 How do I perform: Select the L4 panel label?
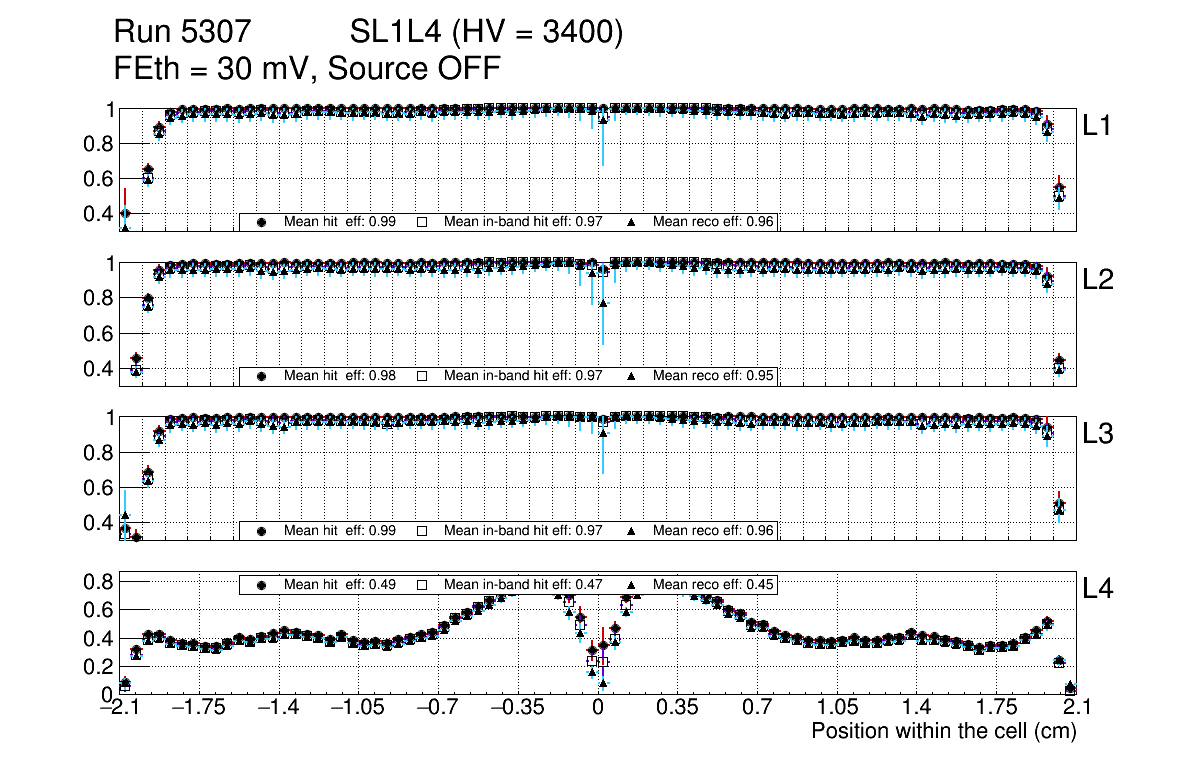click(1098, 589)
